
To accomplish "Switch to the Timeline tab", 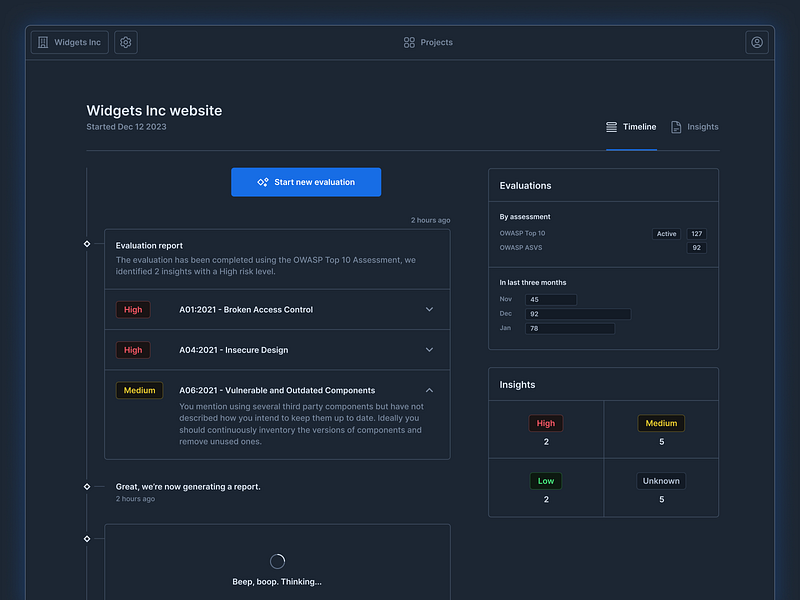I will pyautogui.click(x=631, y=127).
